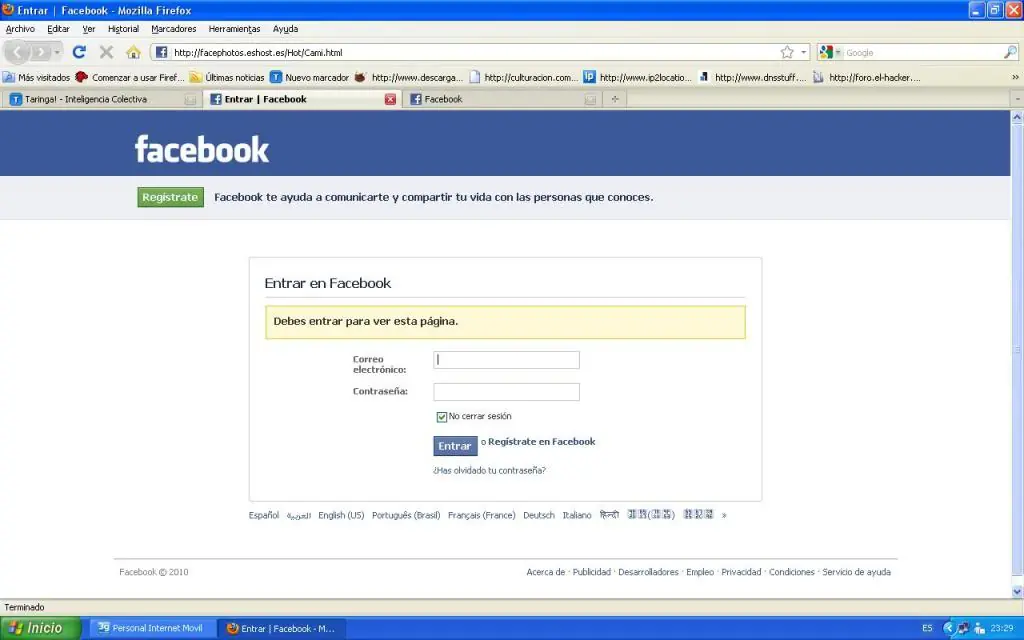The image size is (1024, 640).
Task: Click the page scrollbar down arrow
Action: [x=1017, y=592]
